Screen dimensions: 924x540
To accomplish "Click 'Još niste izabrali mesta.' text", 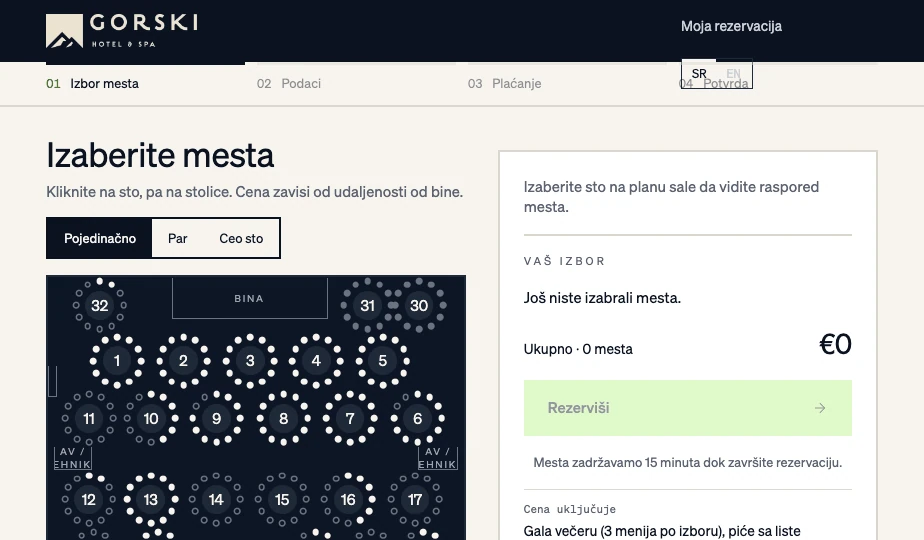I will [x=602, y=298].
